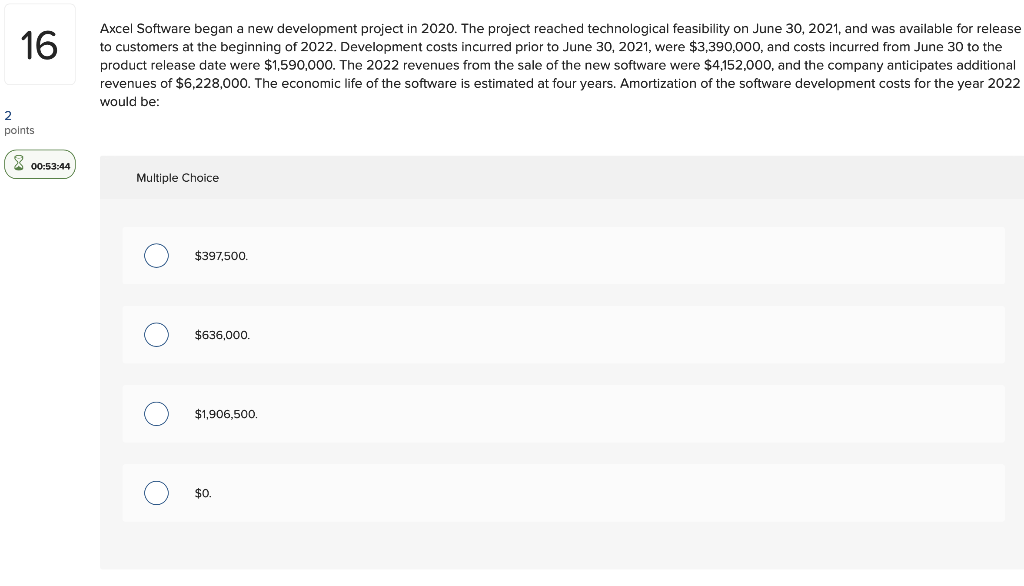Click the $397,500 answer text

click(221, 256)
